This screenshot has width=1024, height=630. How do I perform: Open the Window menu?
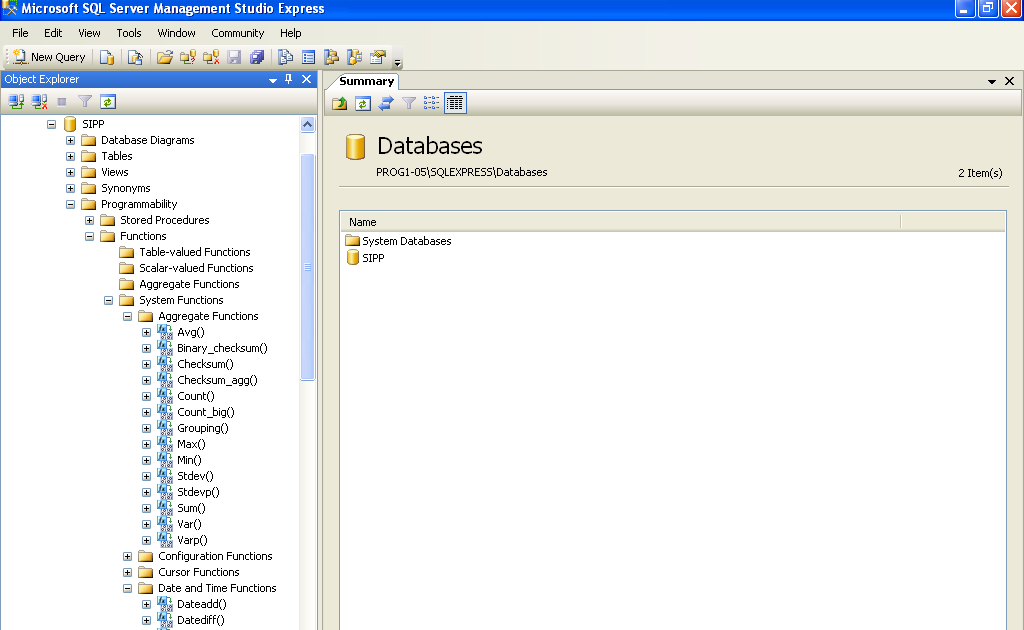176,33
